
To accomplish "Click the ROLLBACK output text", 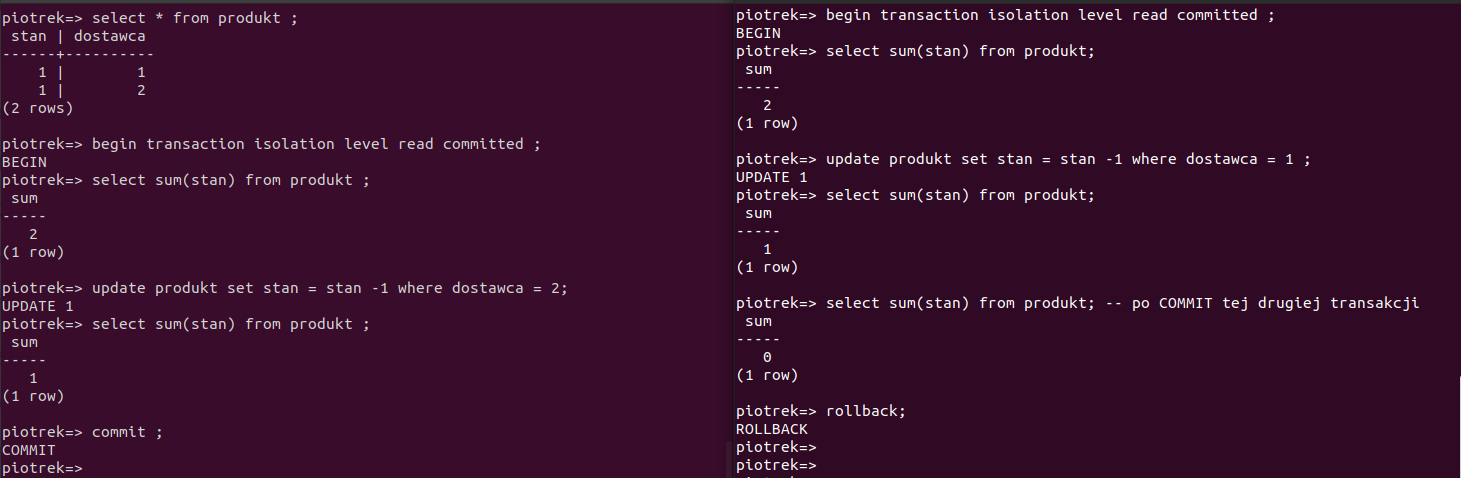I will click(771, 429).
